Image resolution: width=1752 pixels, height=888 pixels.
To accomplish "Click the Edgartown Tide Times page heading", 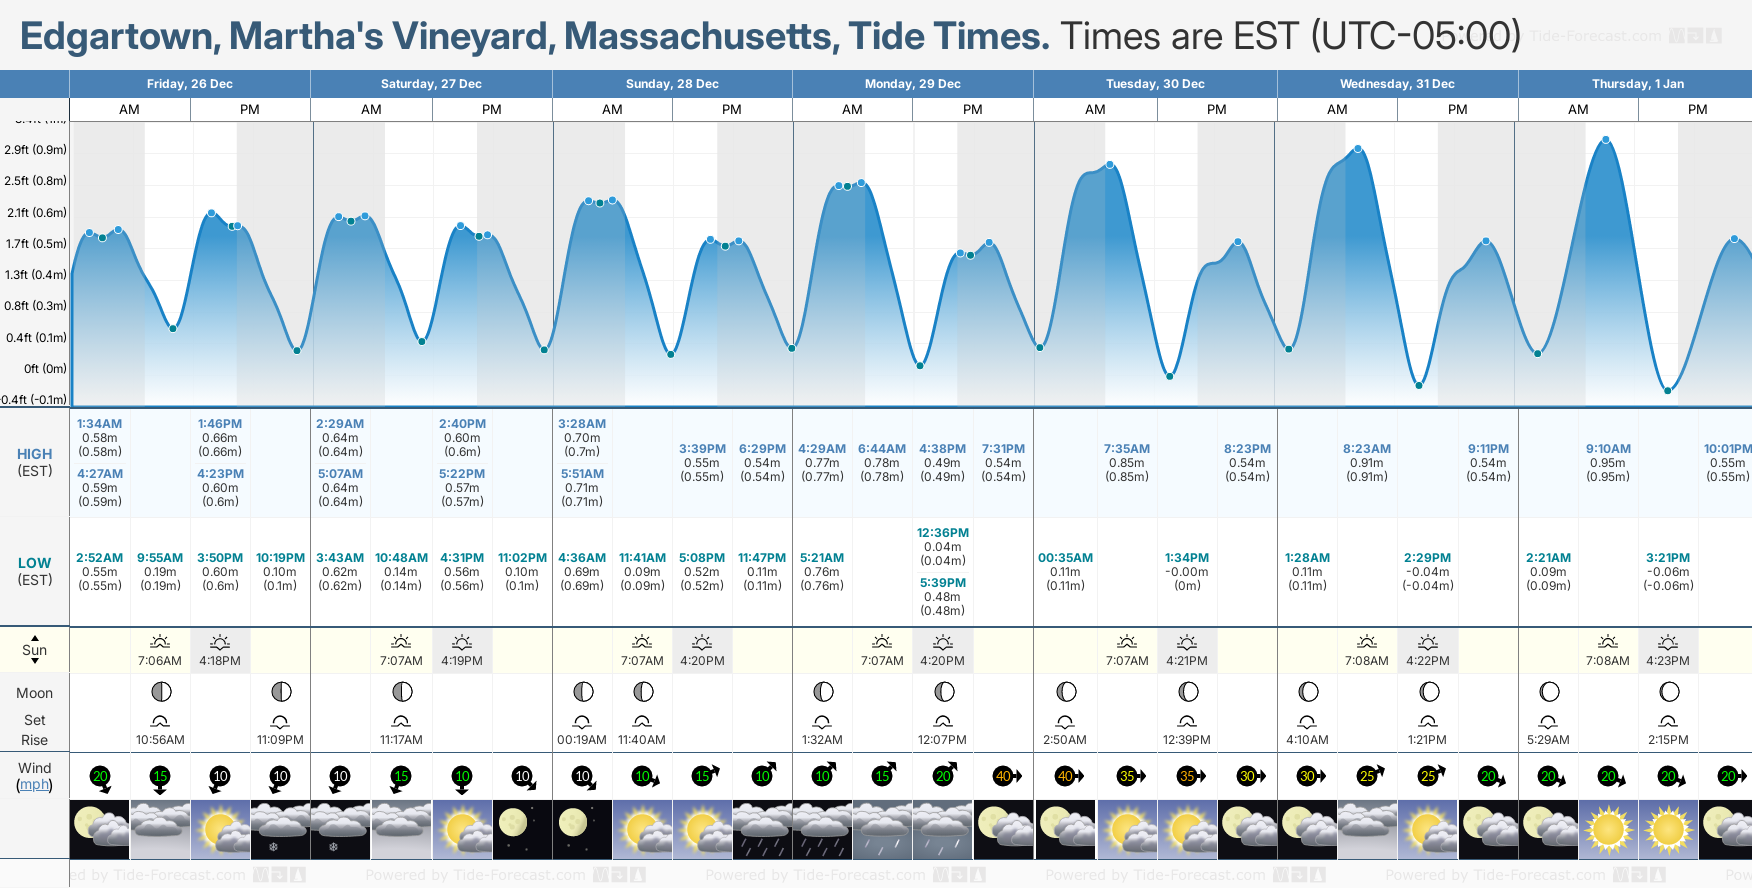I will point(535,37).
